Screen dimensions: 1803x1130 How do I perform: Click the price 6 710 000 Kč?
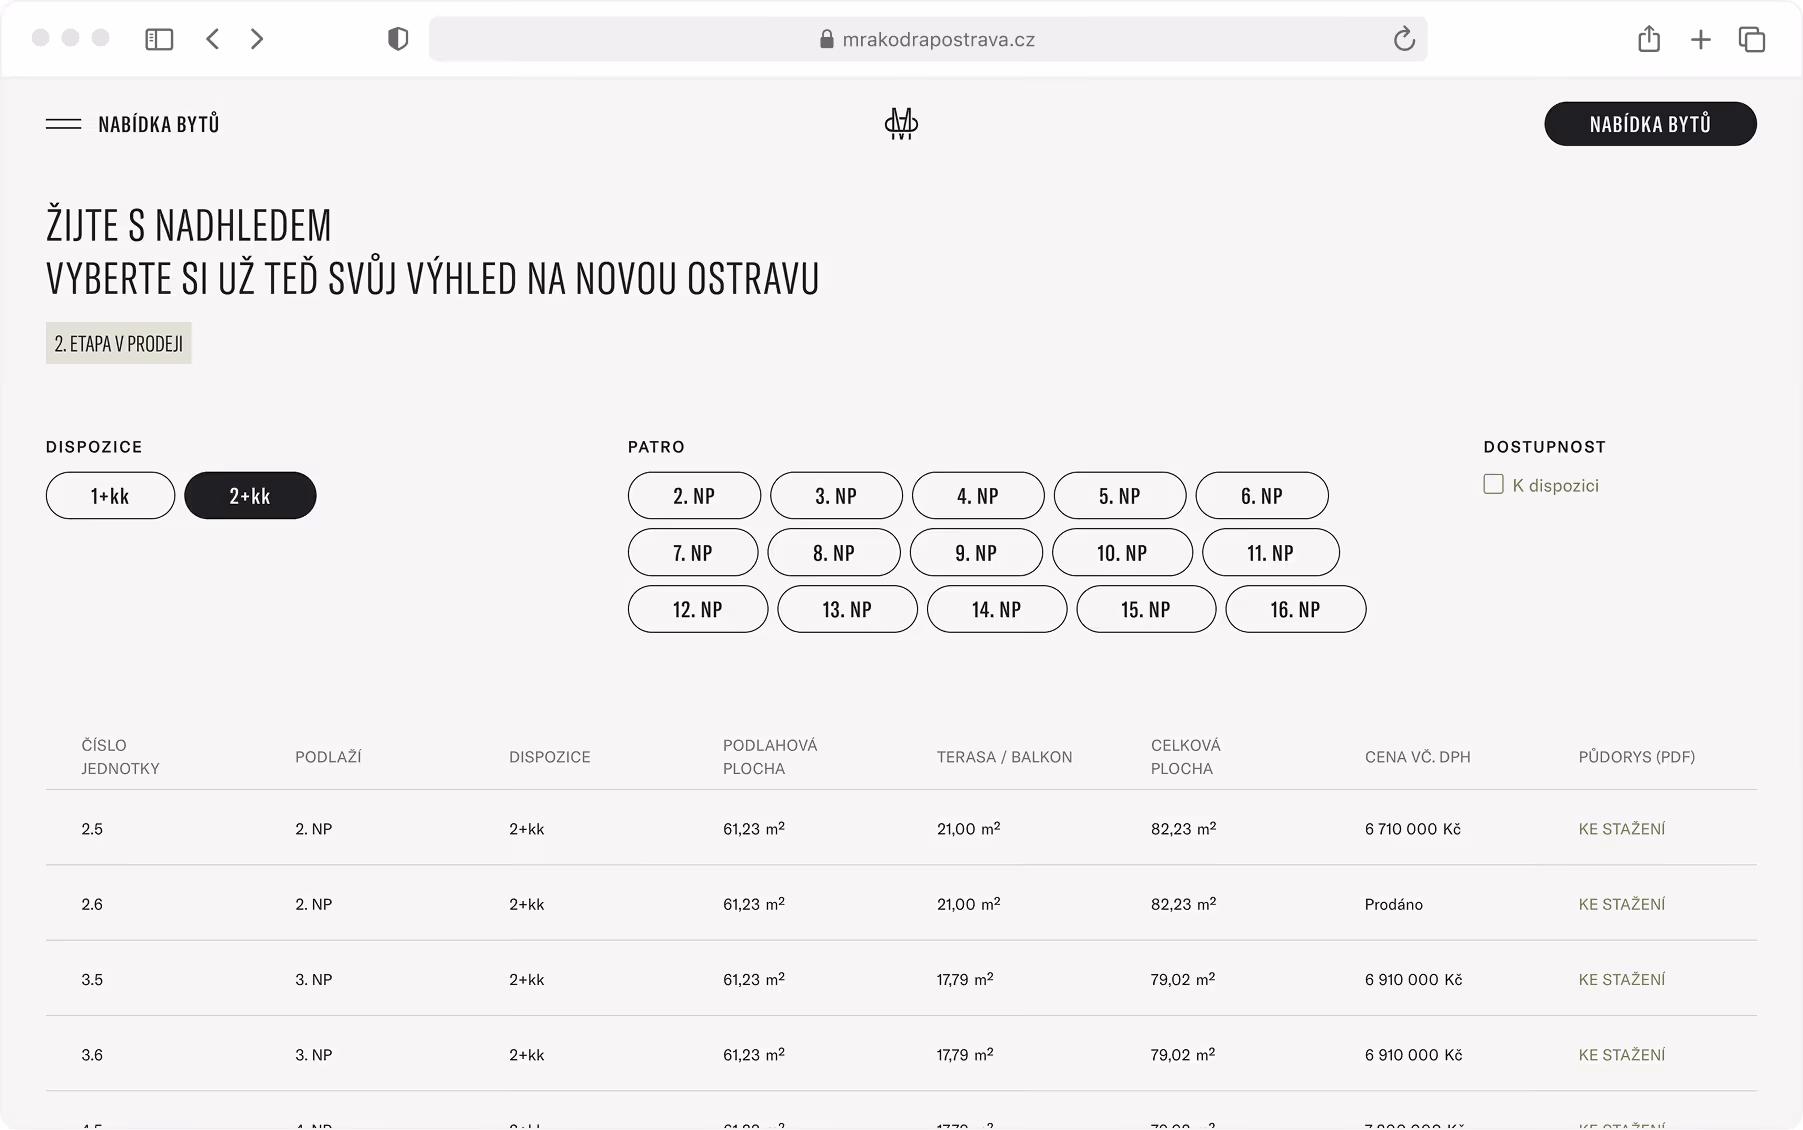pyautogui.click(x=1413, y=829)
